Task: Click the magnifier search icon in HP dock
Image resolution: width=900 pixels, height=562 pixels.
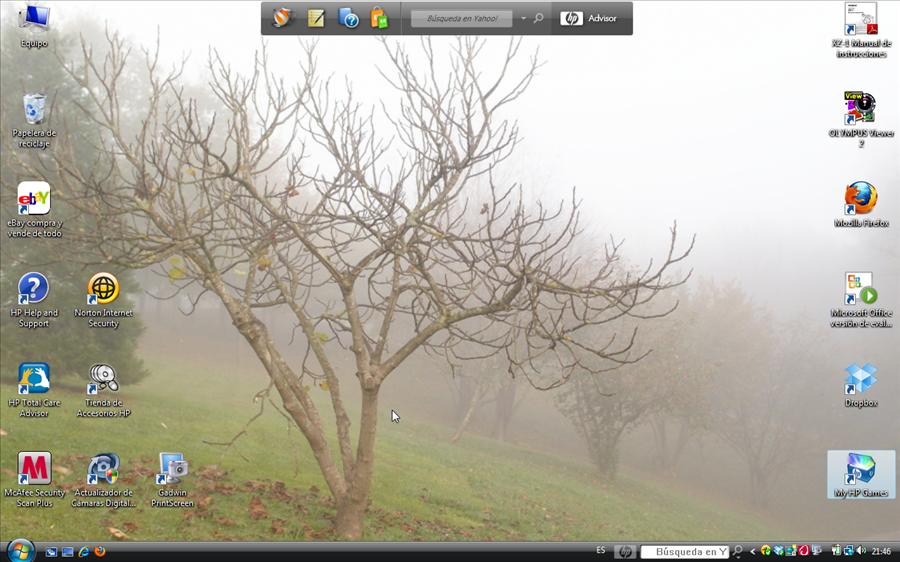Action: point(538,18)
